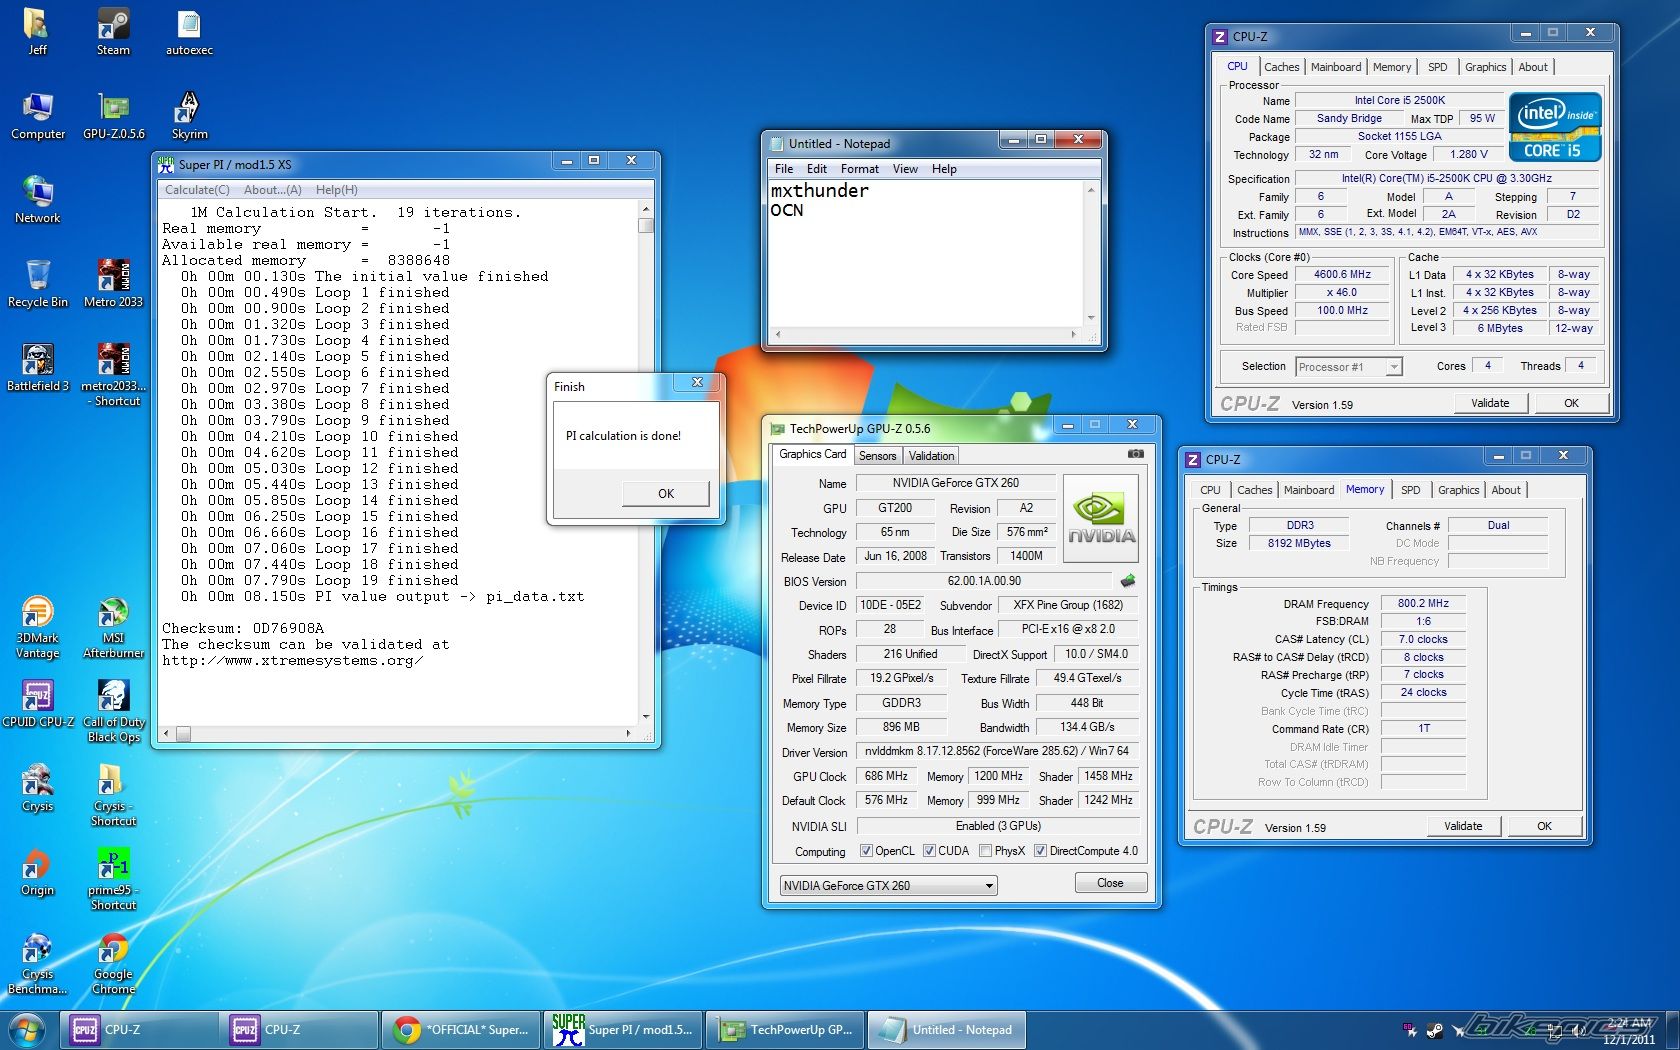The image size is (1680, 1050).
Task: Toggle the OpenCL checkbox in GPU-Z
Action: click(866, 851)
